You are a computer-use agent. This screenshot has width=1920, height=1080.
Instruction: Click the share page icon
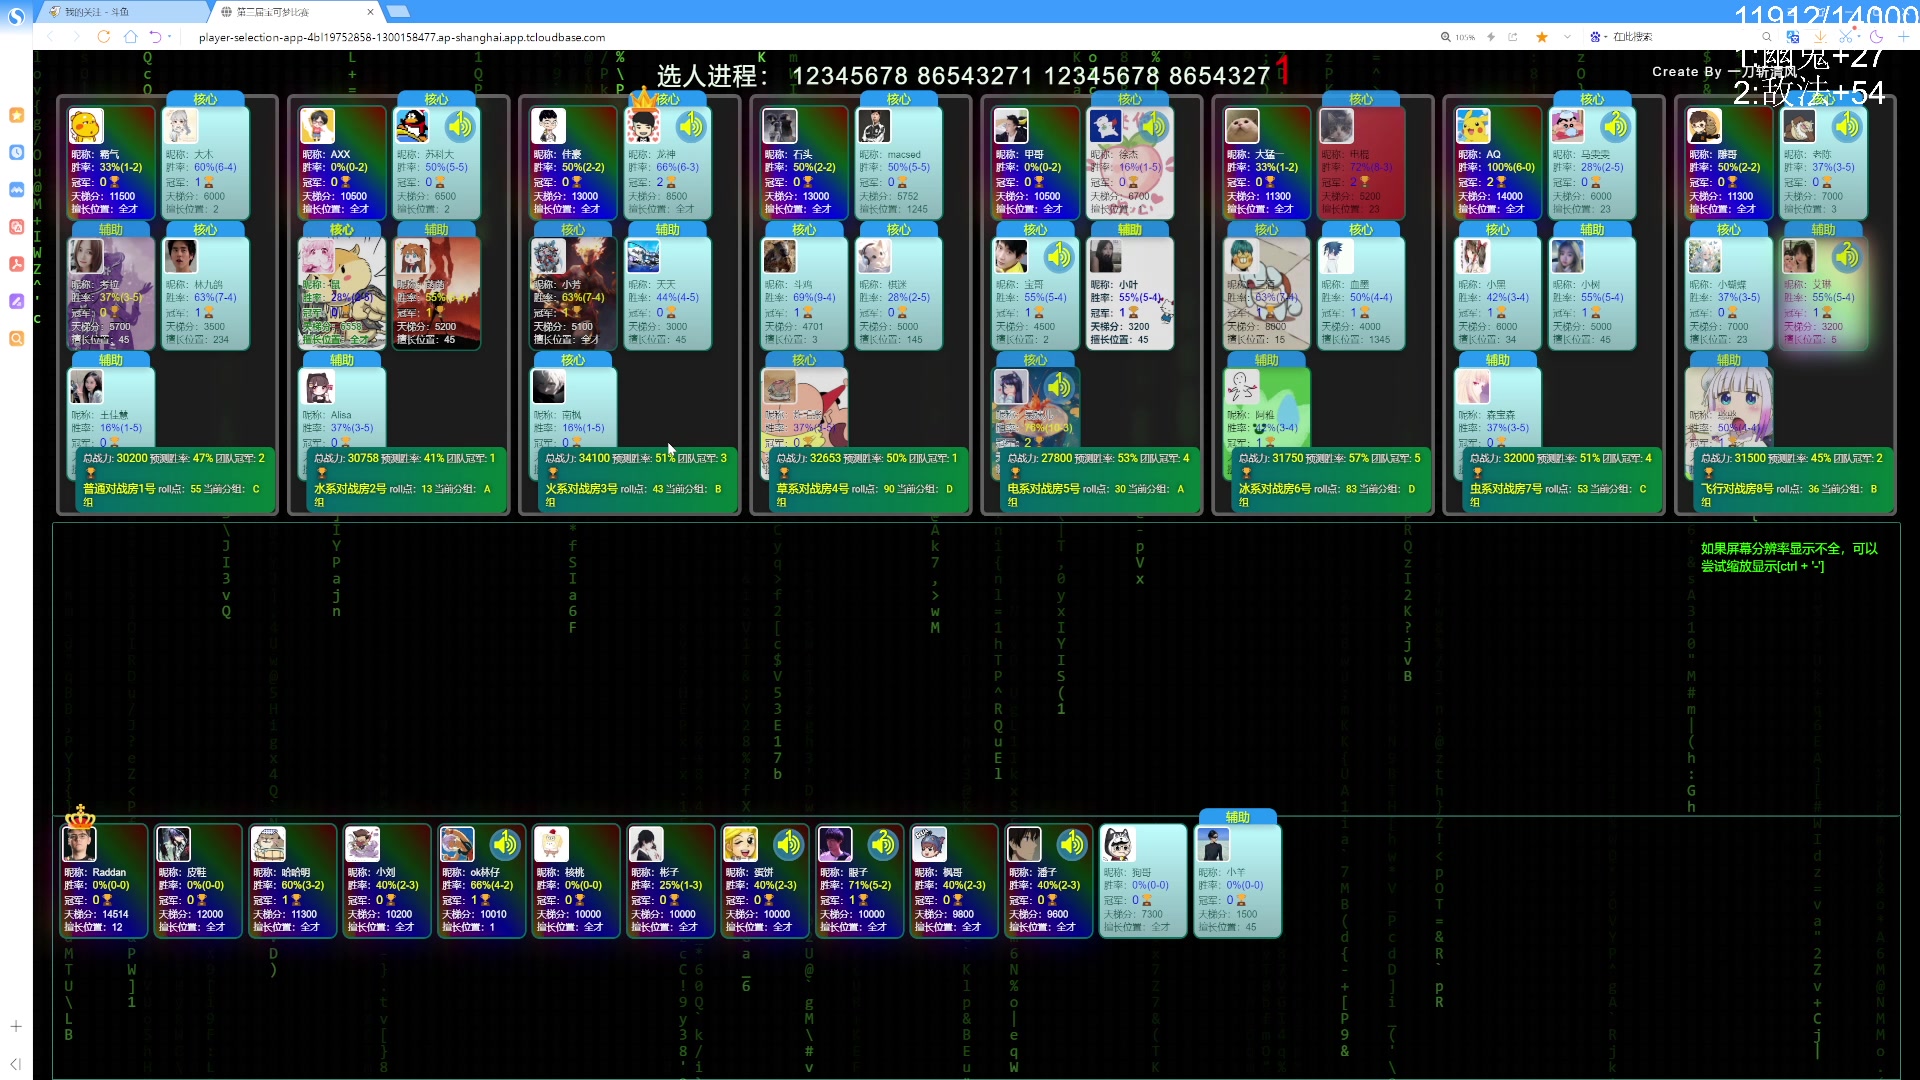coord(1513,37)
